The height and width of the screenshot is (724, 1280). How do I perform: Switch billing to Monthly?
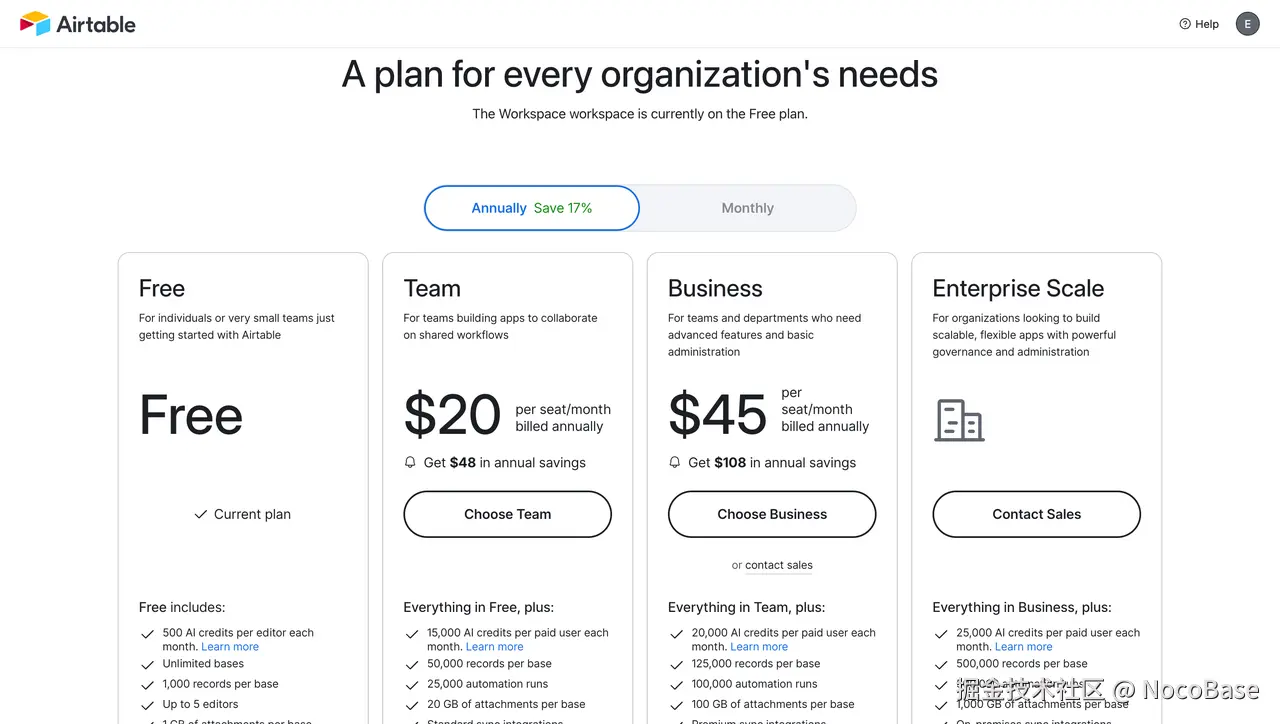tap(747, 207)
